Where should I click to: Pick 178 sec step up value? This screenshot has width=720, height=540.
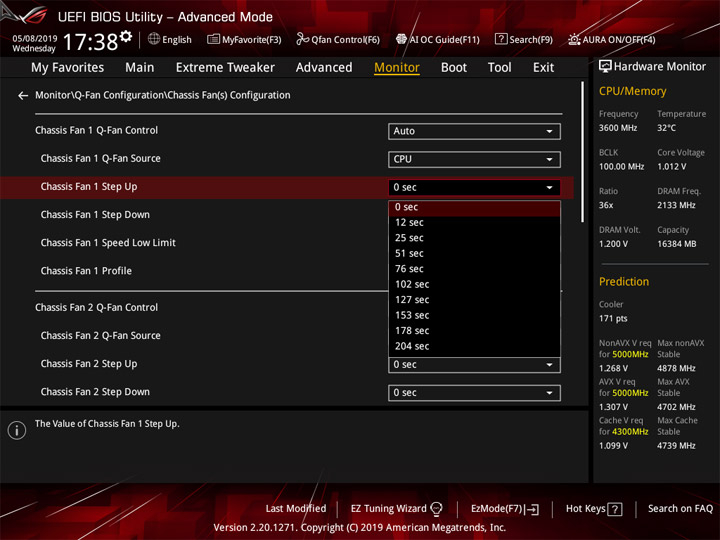pos(474,331)
